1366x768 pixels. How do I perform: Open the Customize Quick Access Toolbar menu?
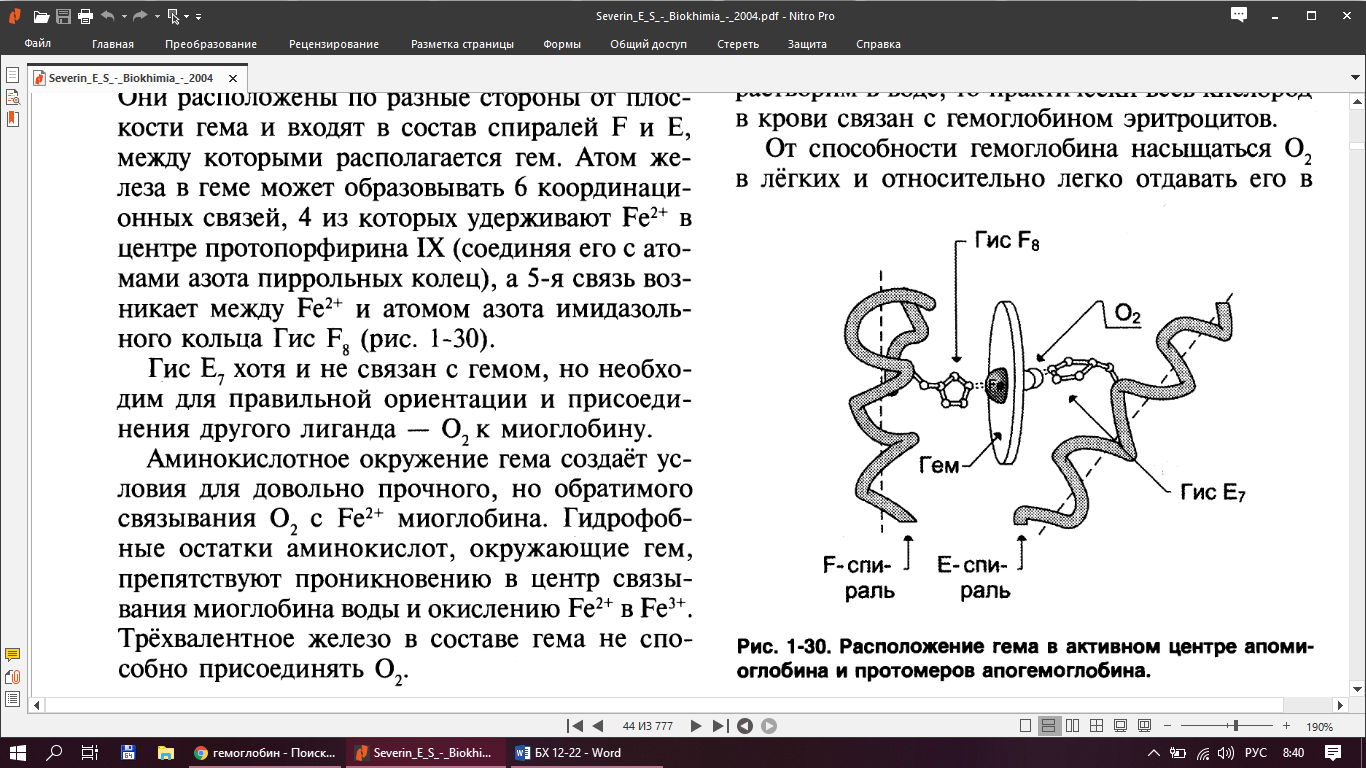tap(198, 17)
